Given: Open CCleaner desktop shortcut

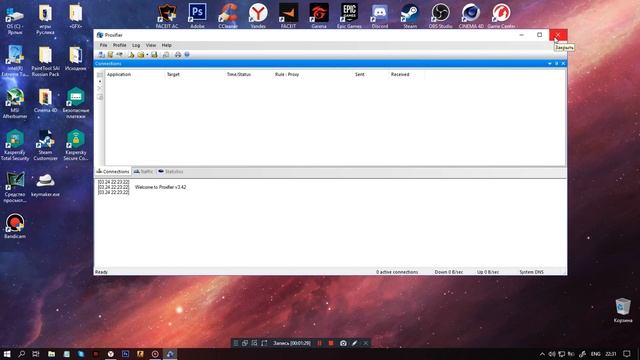Looking at the screenshot, I should tap(228, 16).
